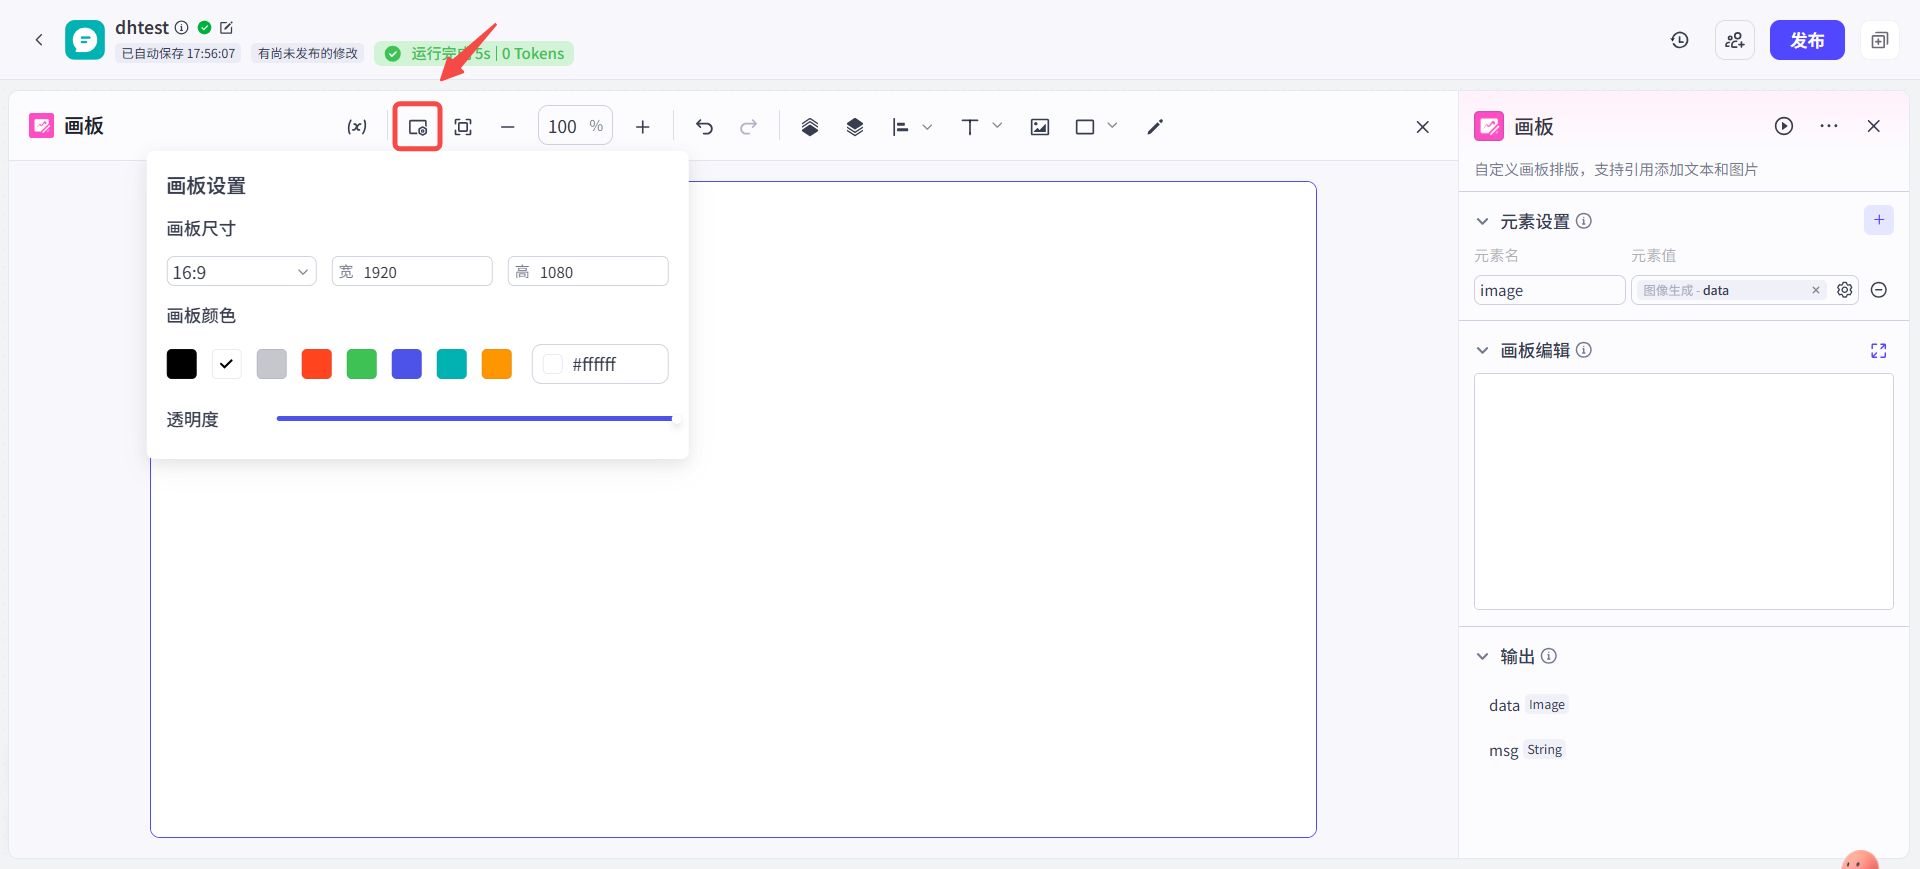The height and width of the screenshot is (869, 1920).
Task: Zoom out with the minus button
Action: 508,127
